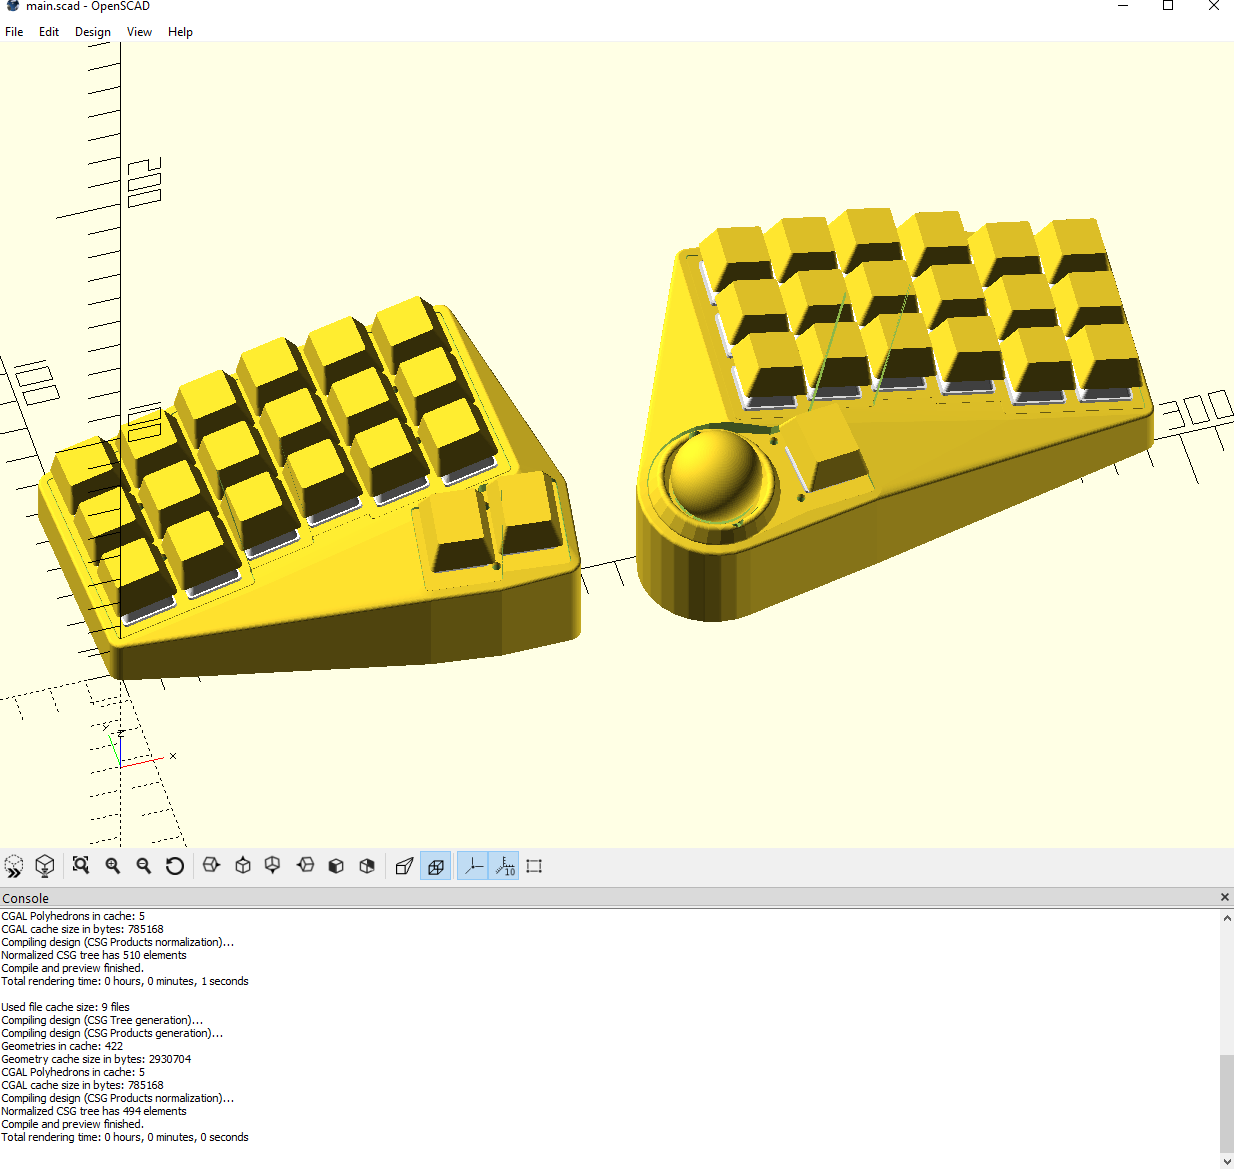Switch to the Right view cube icon
The image size is (1234, 1169).
click(x=211, y=866)
